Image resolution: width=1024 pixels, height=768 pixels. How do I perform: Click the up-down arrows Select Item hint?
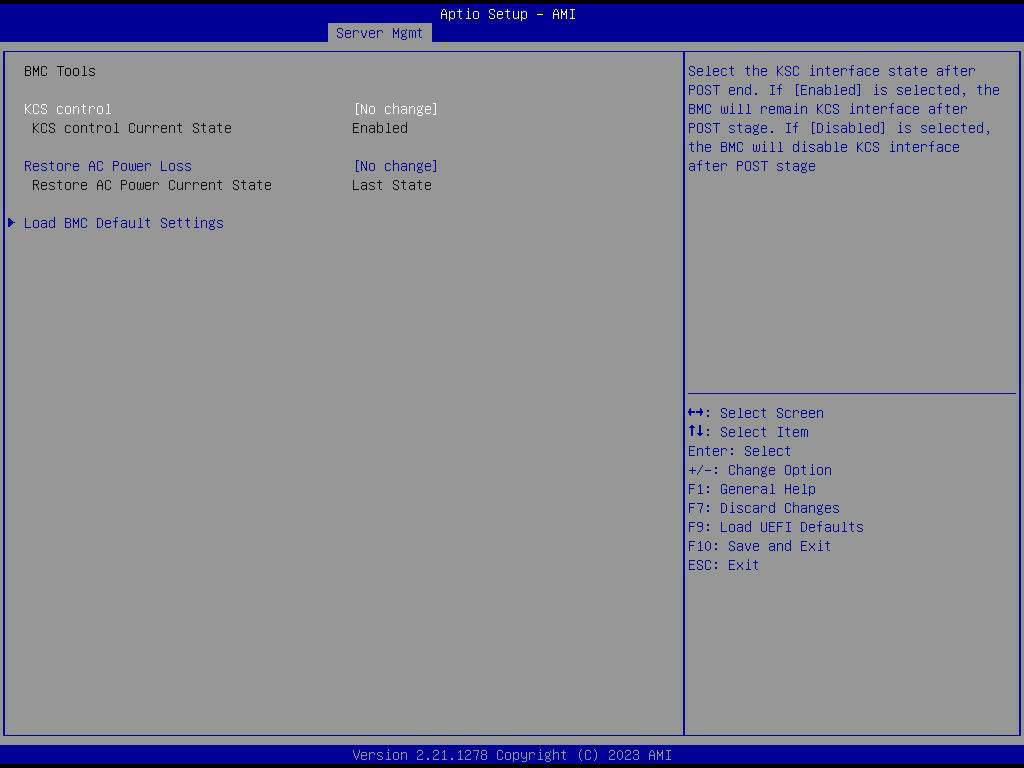[747, 432]
